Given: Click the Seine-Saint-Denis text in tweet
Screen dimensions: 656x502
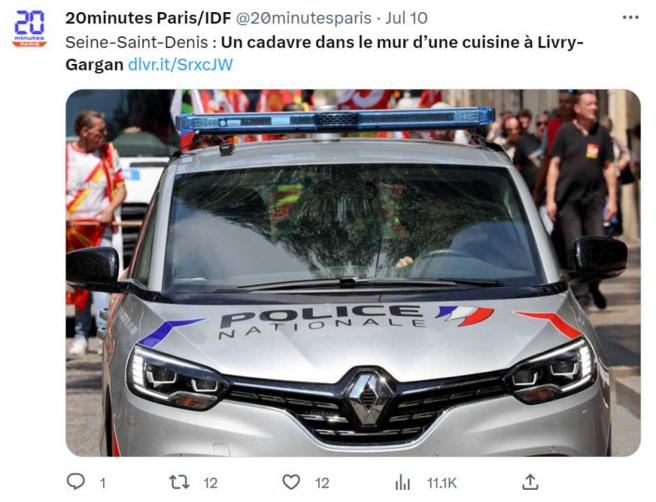Looking at the screenshot, I should pos(137,42).
